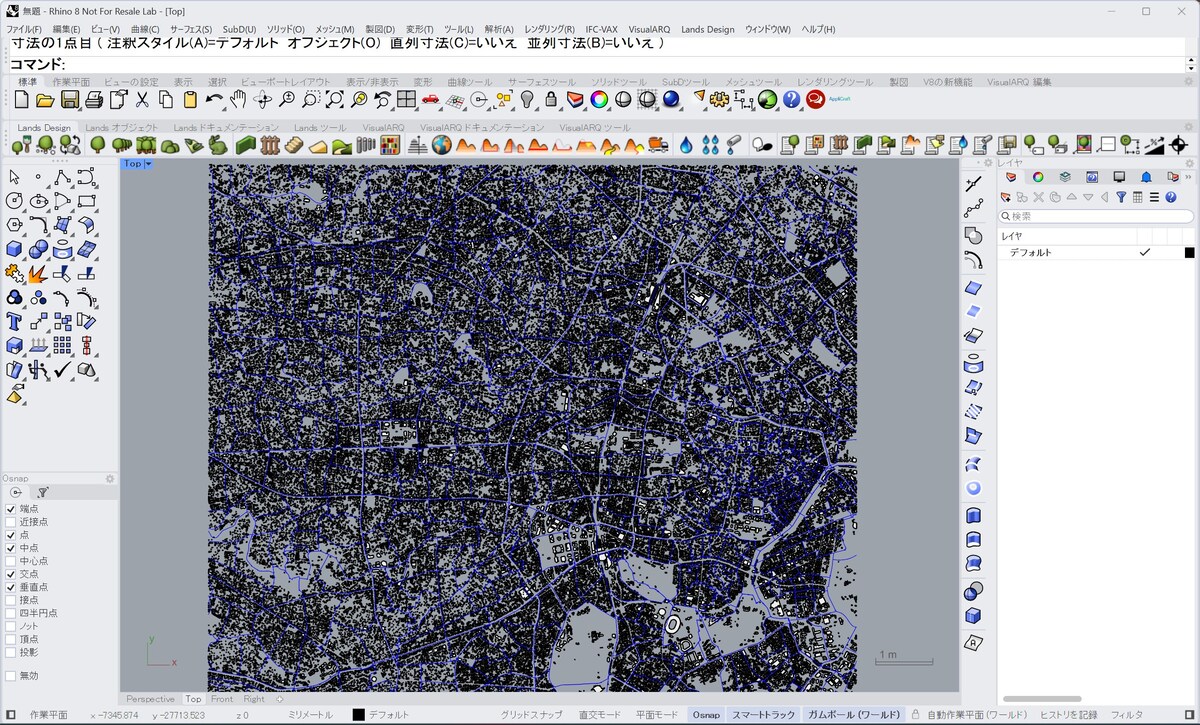Click the arrow Select tool in the sidebar
Screen dimensions: 1200x725
pyautogui.click(x=14, y=177)
